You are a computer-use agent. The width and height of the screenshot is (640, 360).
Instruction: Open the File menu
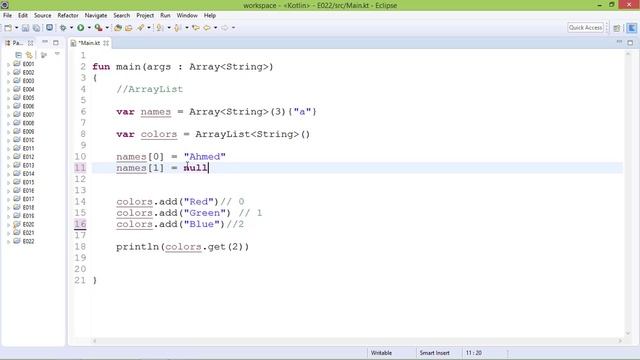tap(7, 16)
